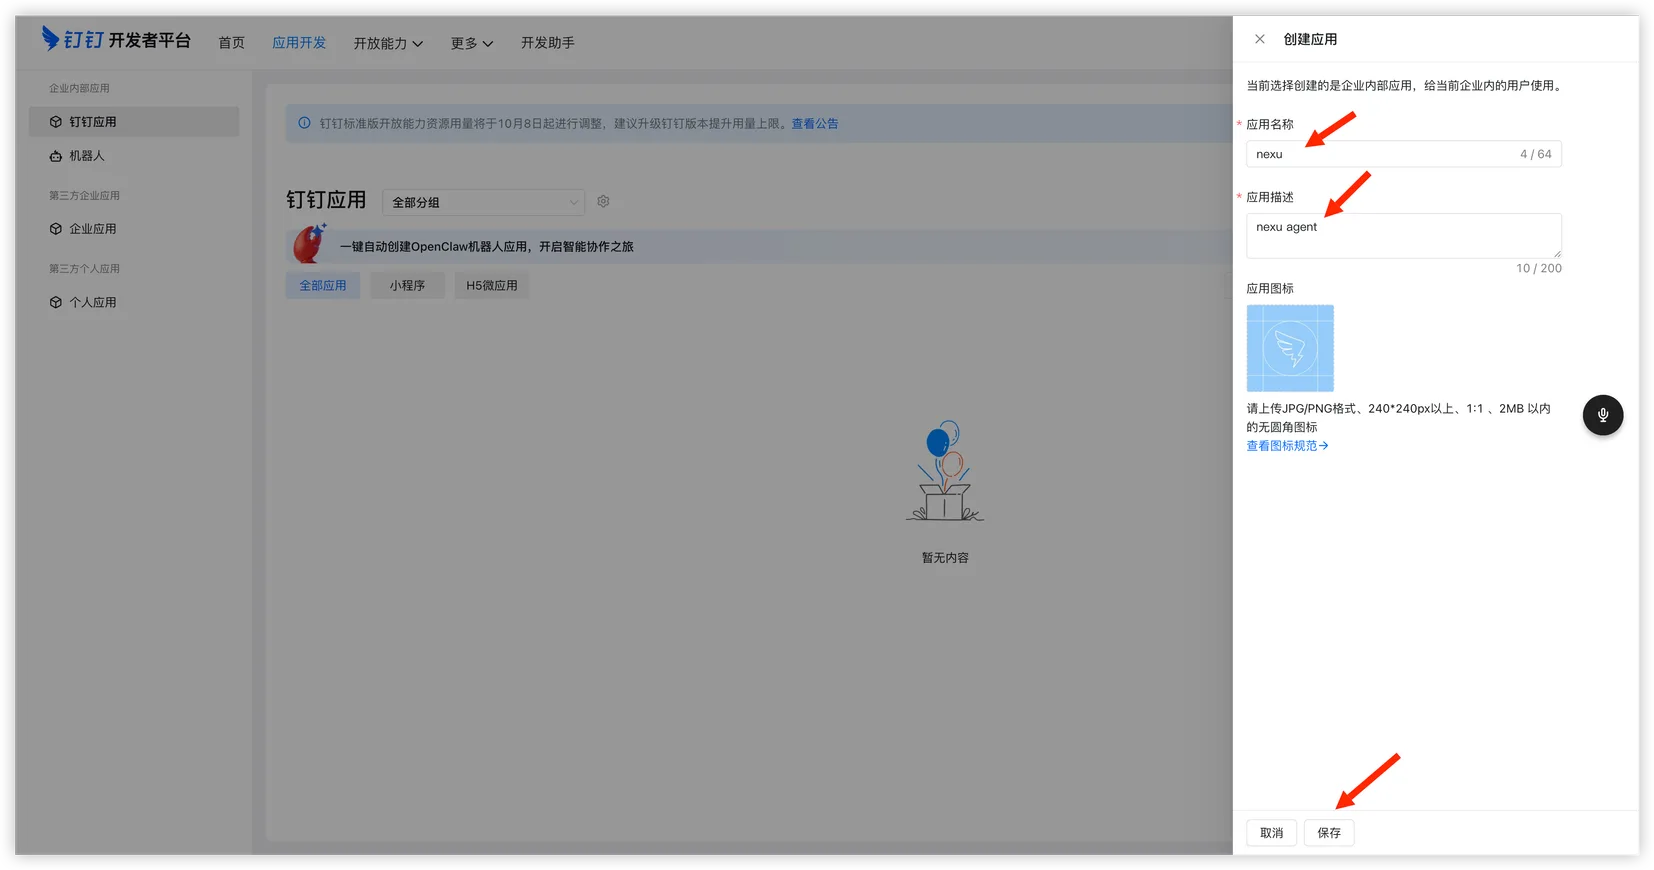Open 个人应用 in the sidebar
1654x870 pixels.
pos(93,302)
